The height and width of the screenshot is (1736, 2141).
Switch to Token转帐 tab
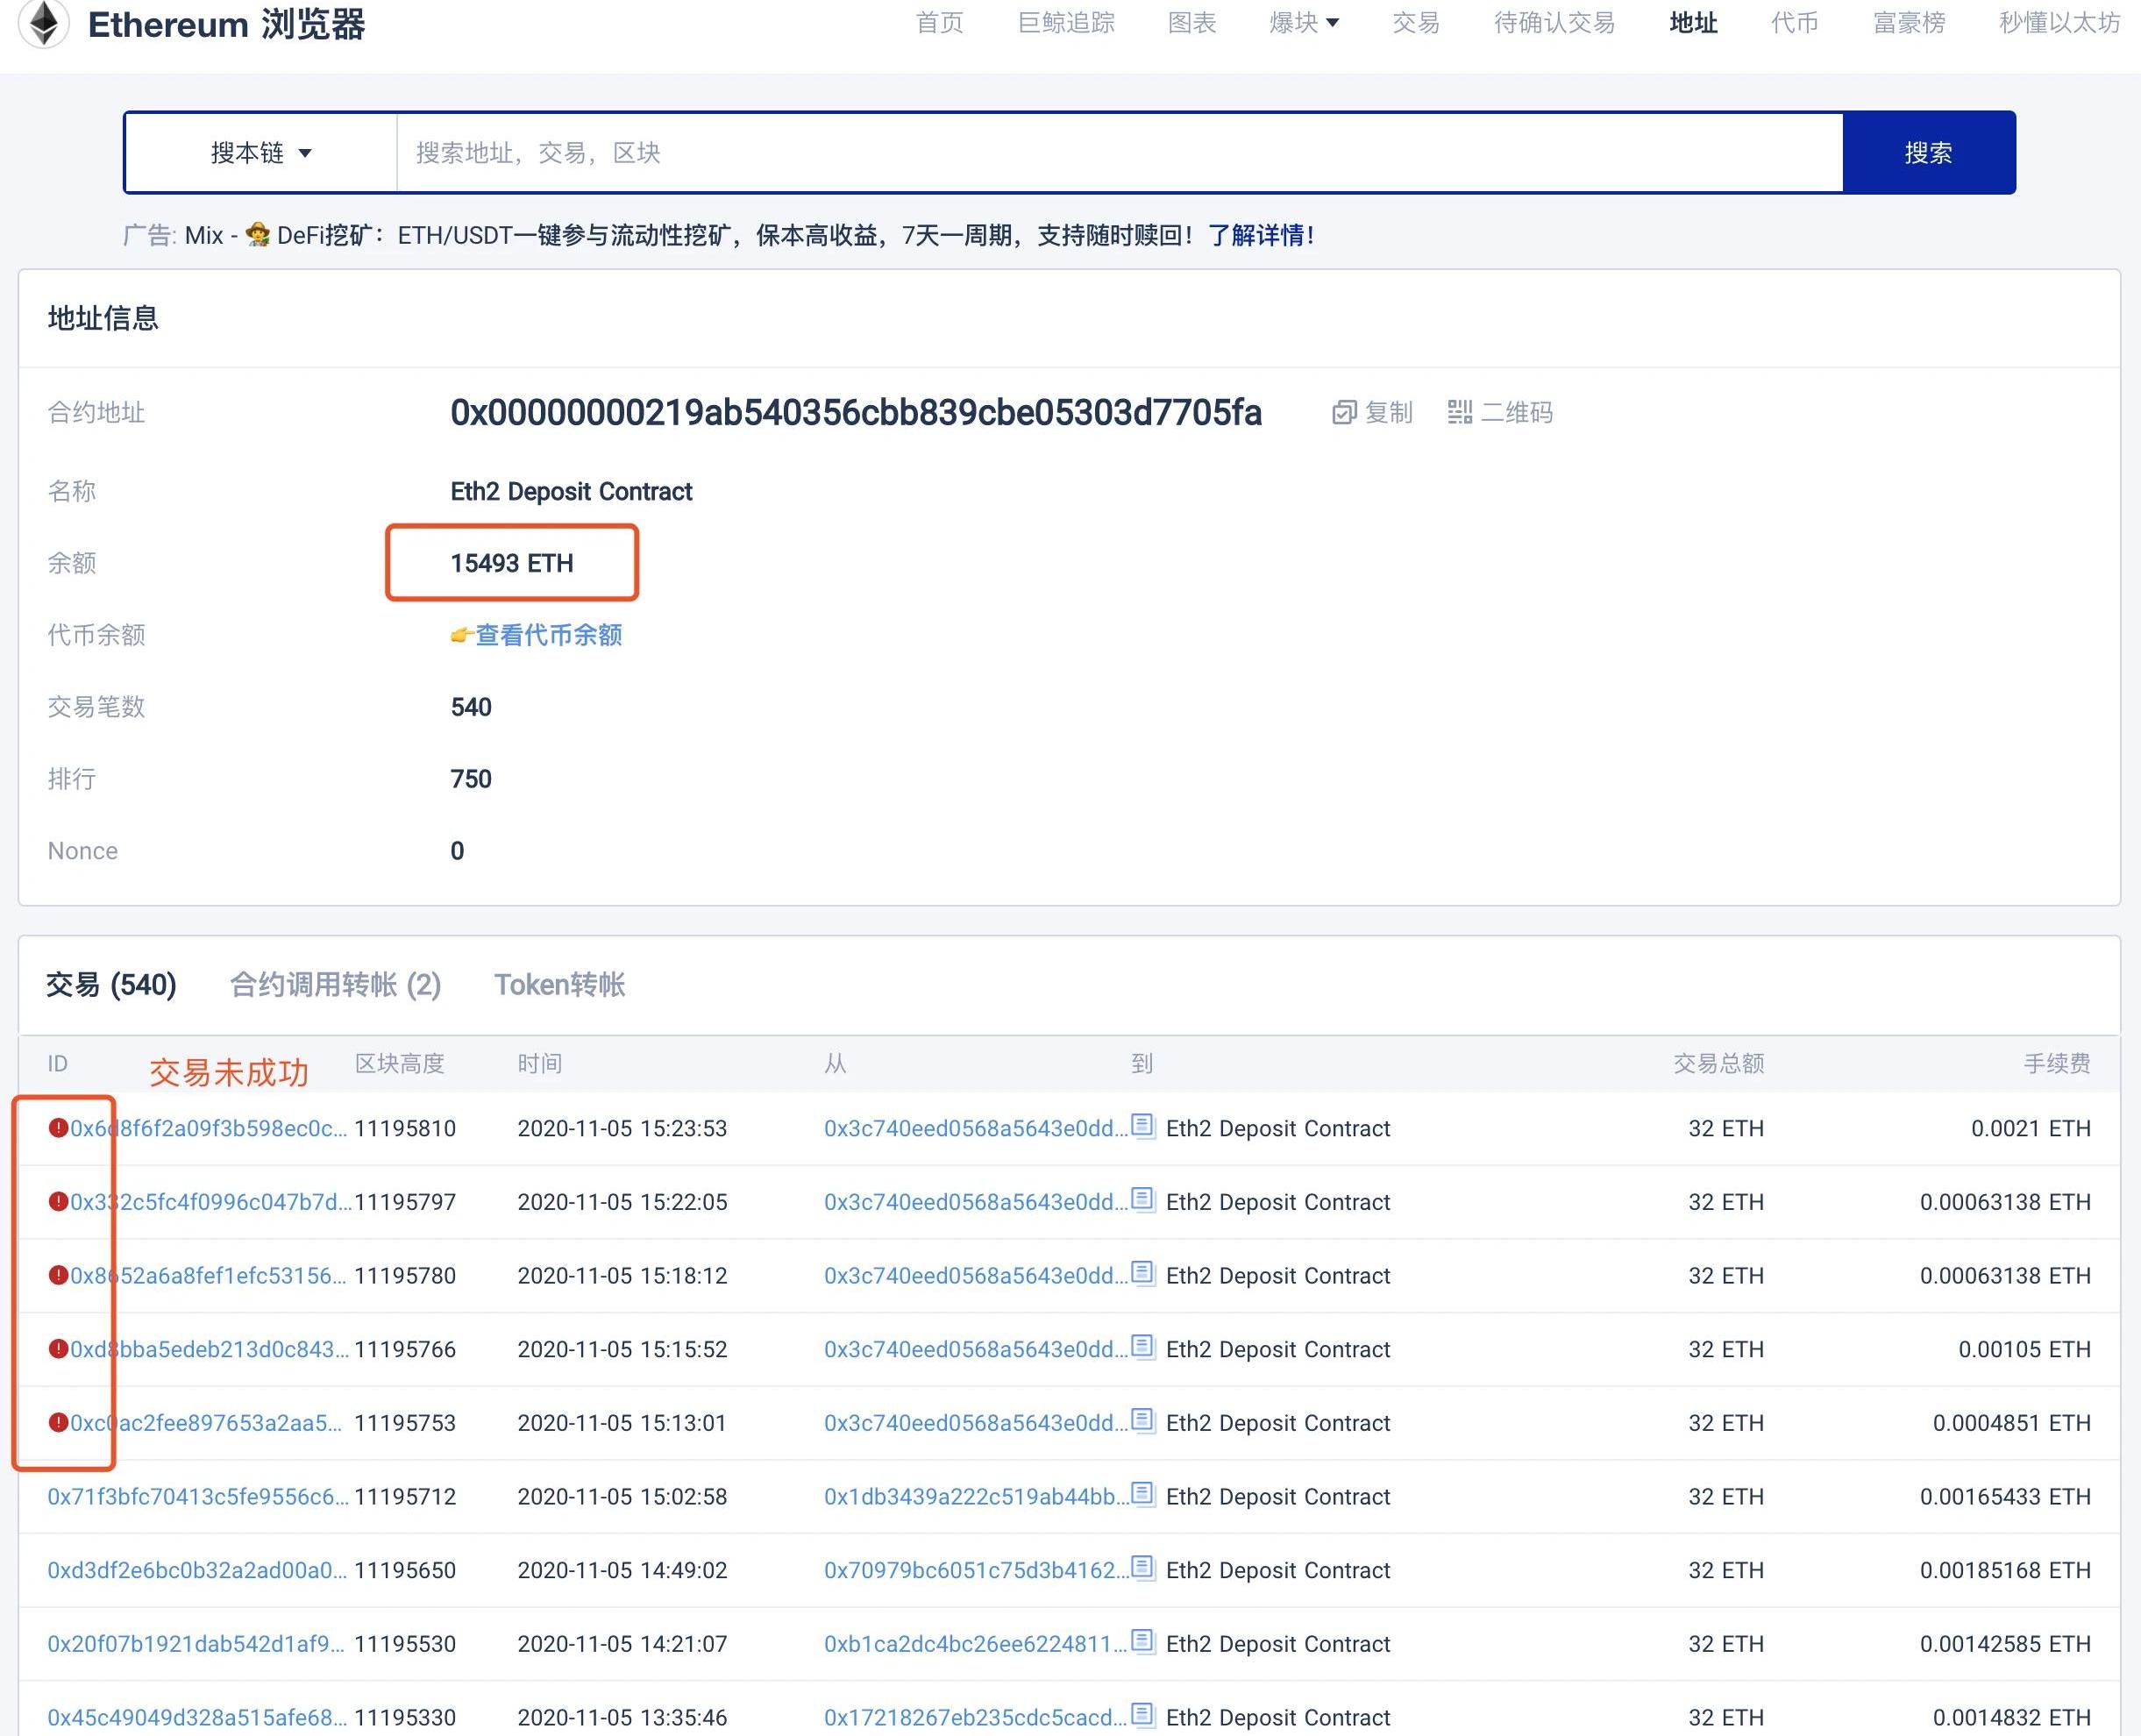pos(559,985)
